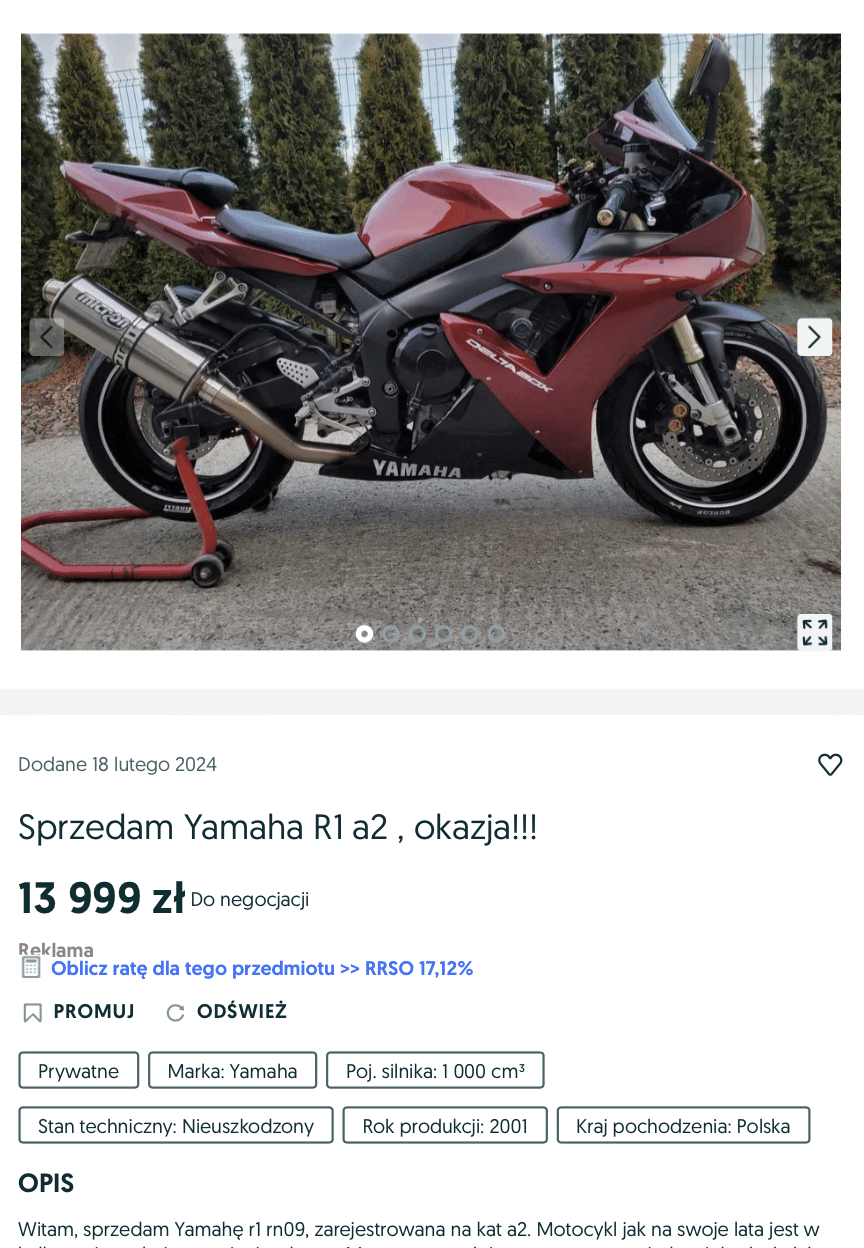The image size is (864, 1248).
Task: Click the bookmark icon next to PROMUJ
Action: (x=32, y=1013)
